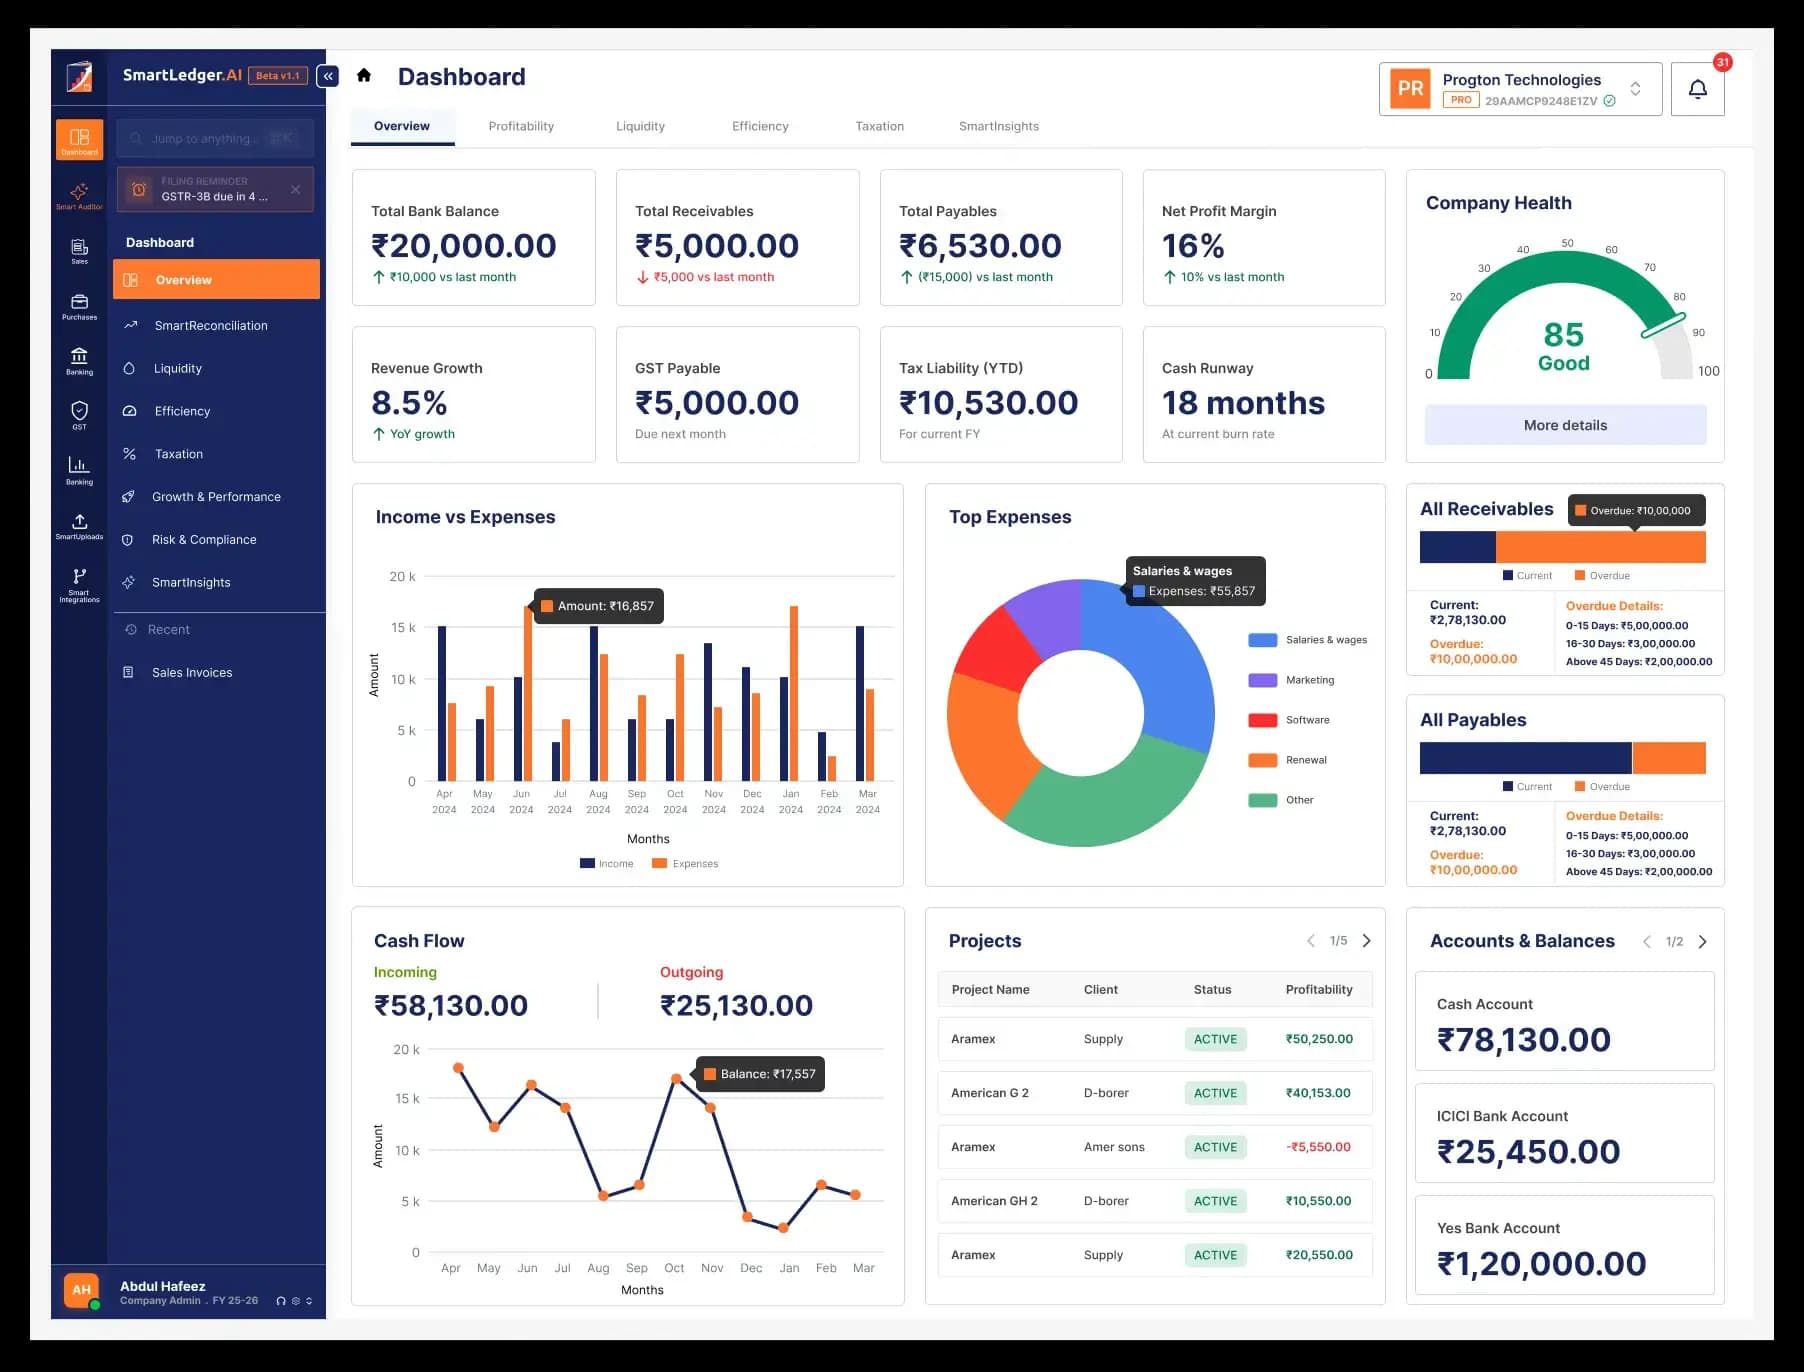
Task: Click the Other legend swatch
Action: click(1263, 800)
